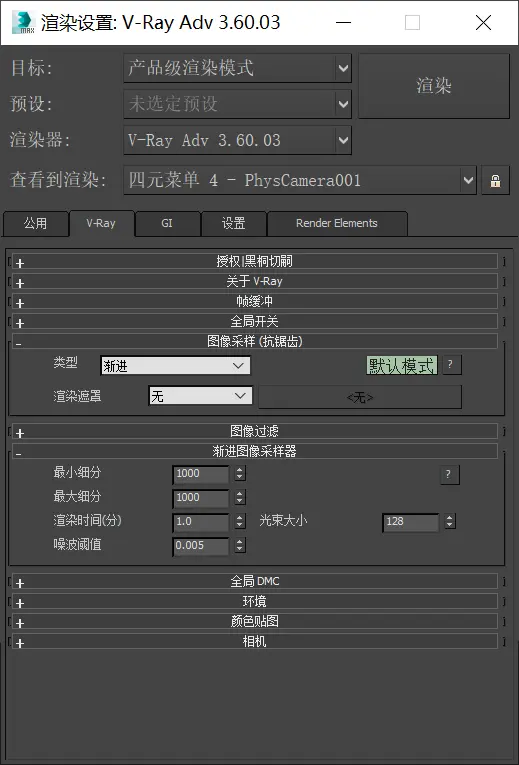Screen dimensions: 519x765
Task: Expand the 授权 rollout
Action: (x=255, y=262)
